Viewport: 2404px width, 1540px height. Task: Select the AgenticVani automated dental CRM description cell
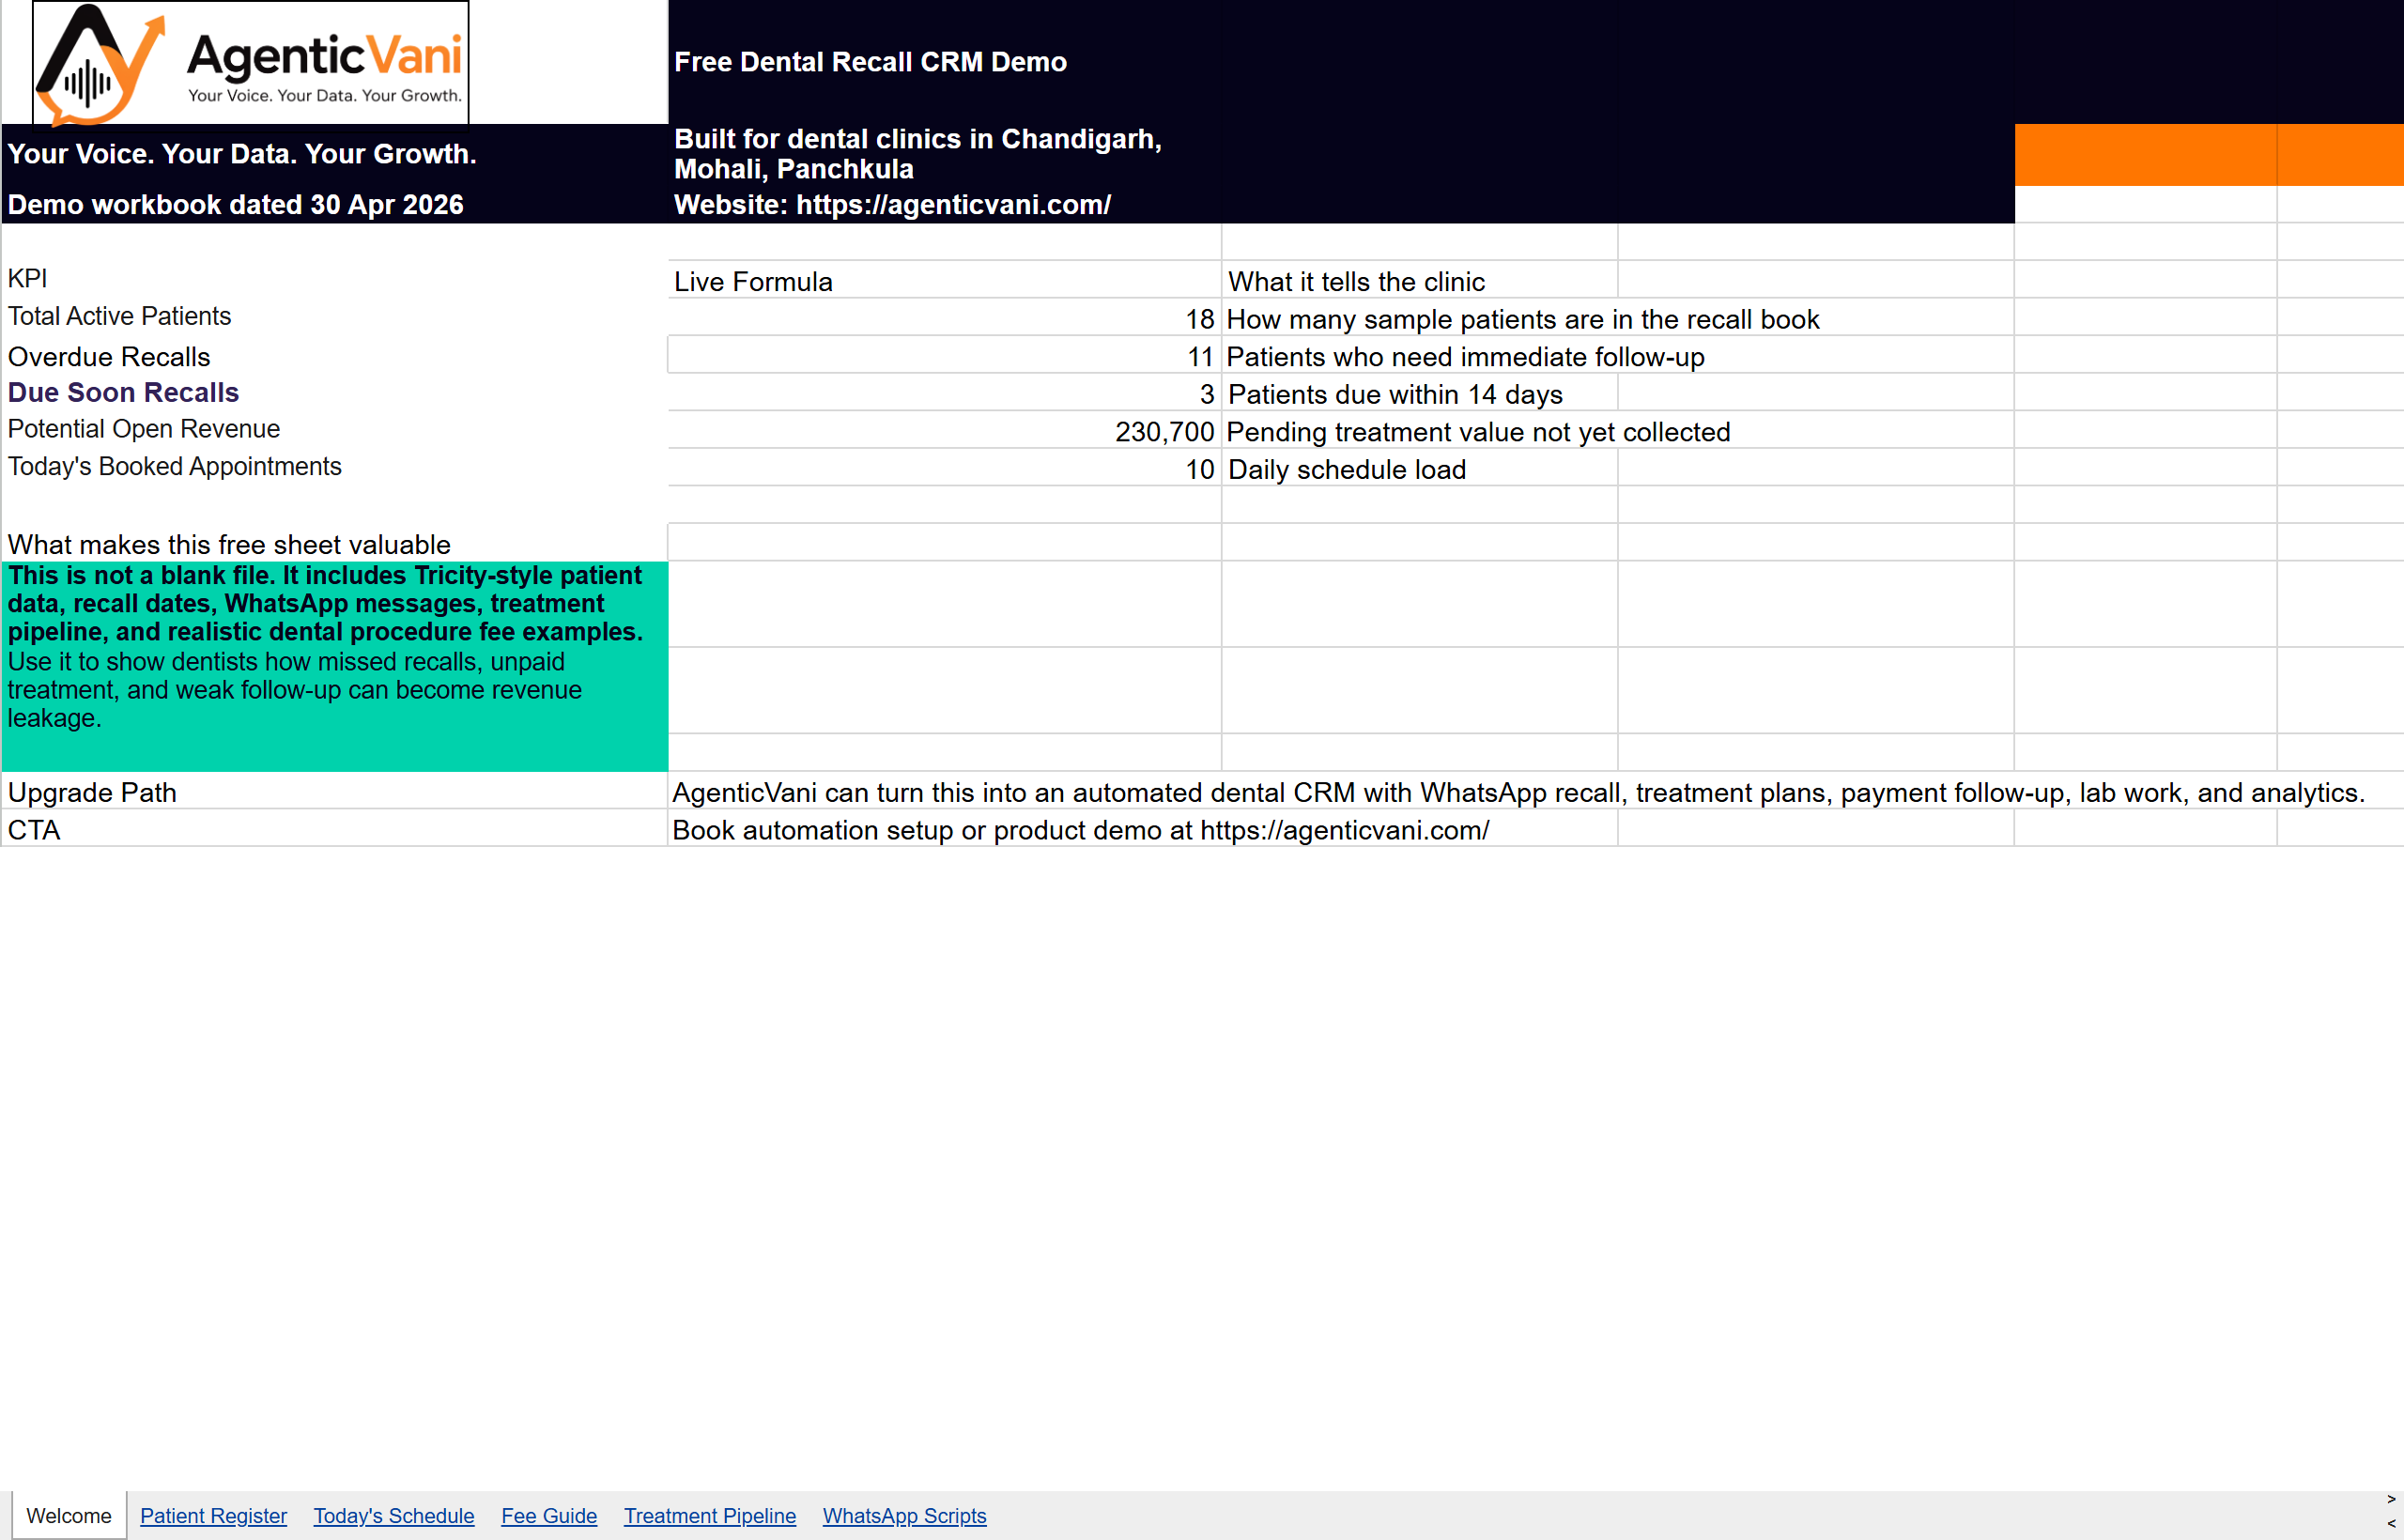point(1518,792)
